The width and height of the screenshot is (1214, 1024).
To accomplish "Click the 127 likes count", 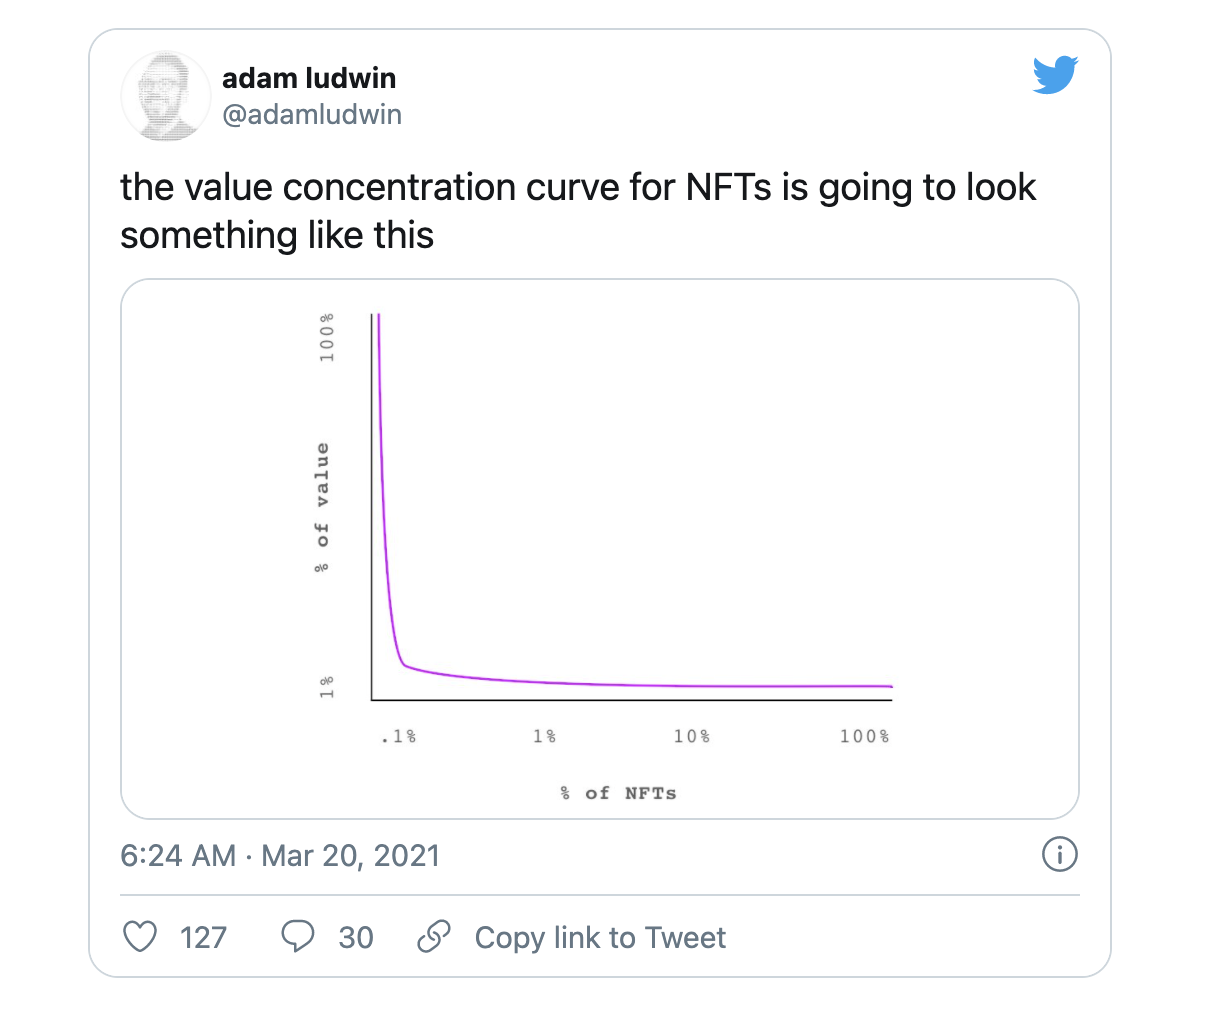I will point(203,937).
